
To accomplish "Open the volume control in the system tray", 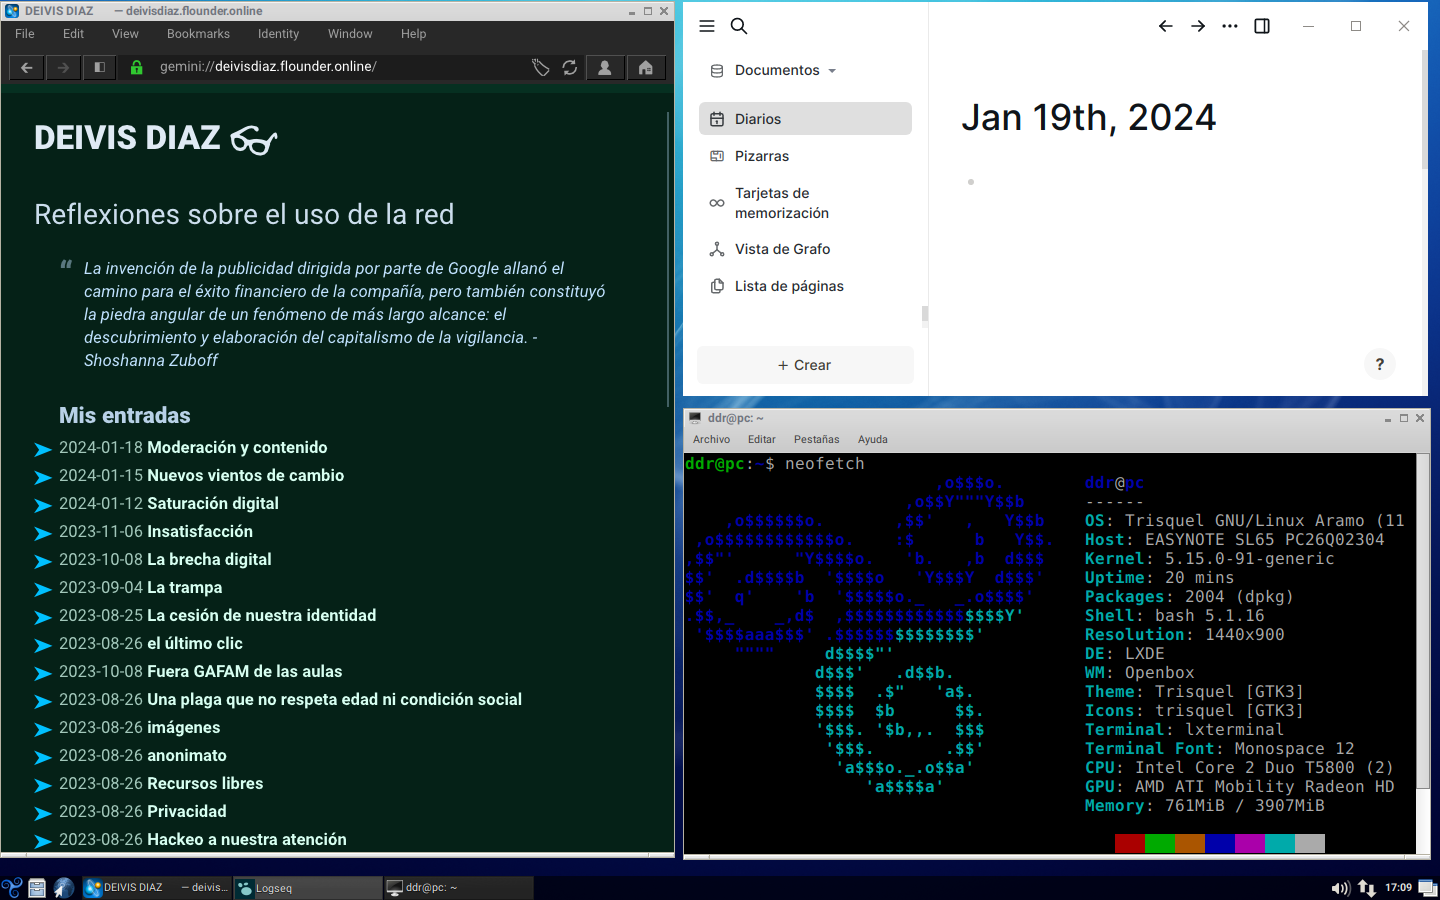I will [x=1340, y=888].
